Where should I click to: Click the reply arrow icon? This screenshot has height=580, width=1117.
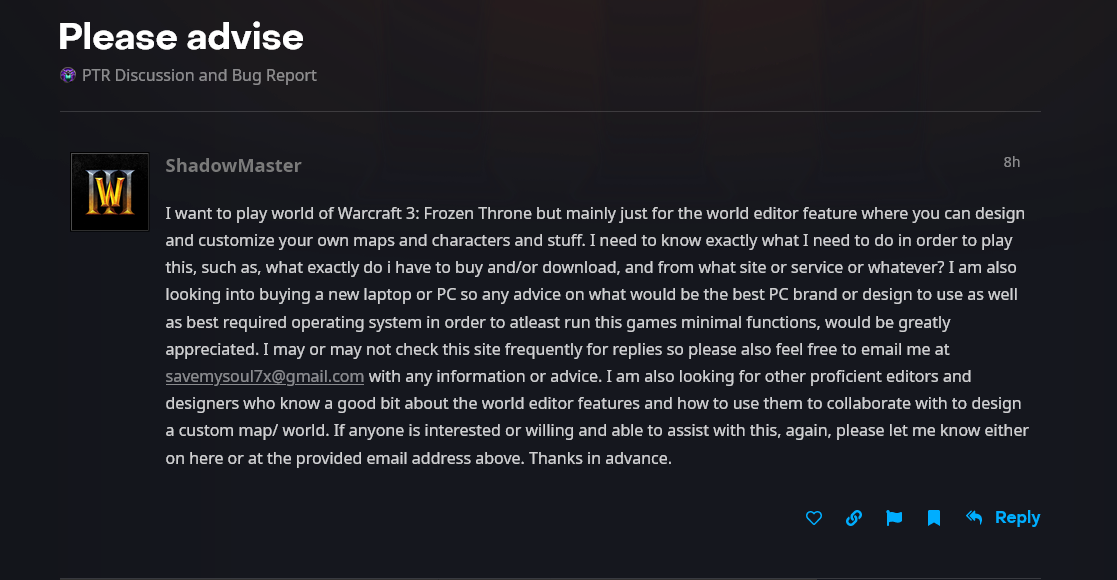(x=974, y=517)
